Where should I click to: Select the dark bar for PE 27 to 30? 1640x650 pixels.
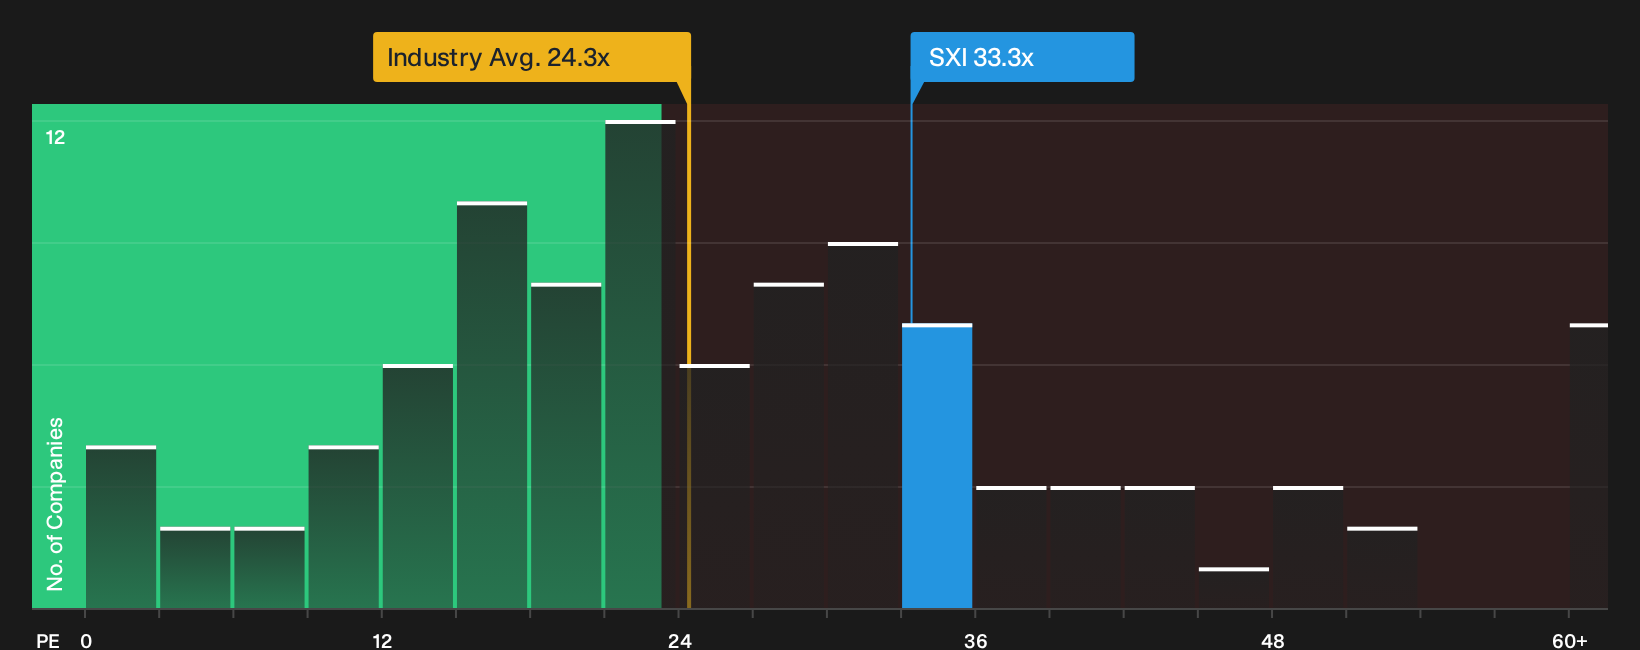coord(789,446)
